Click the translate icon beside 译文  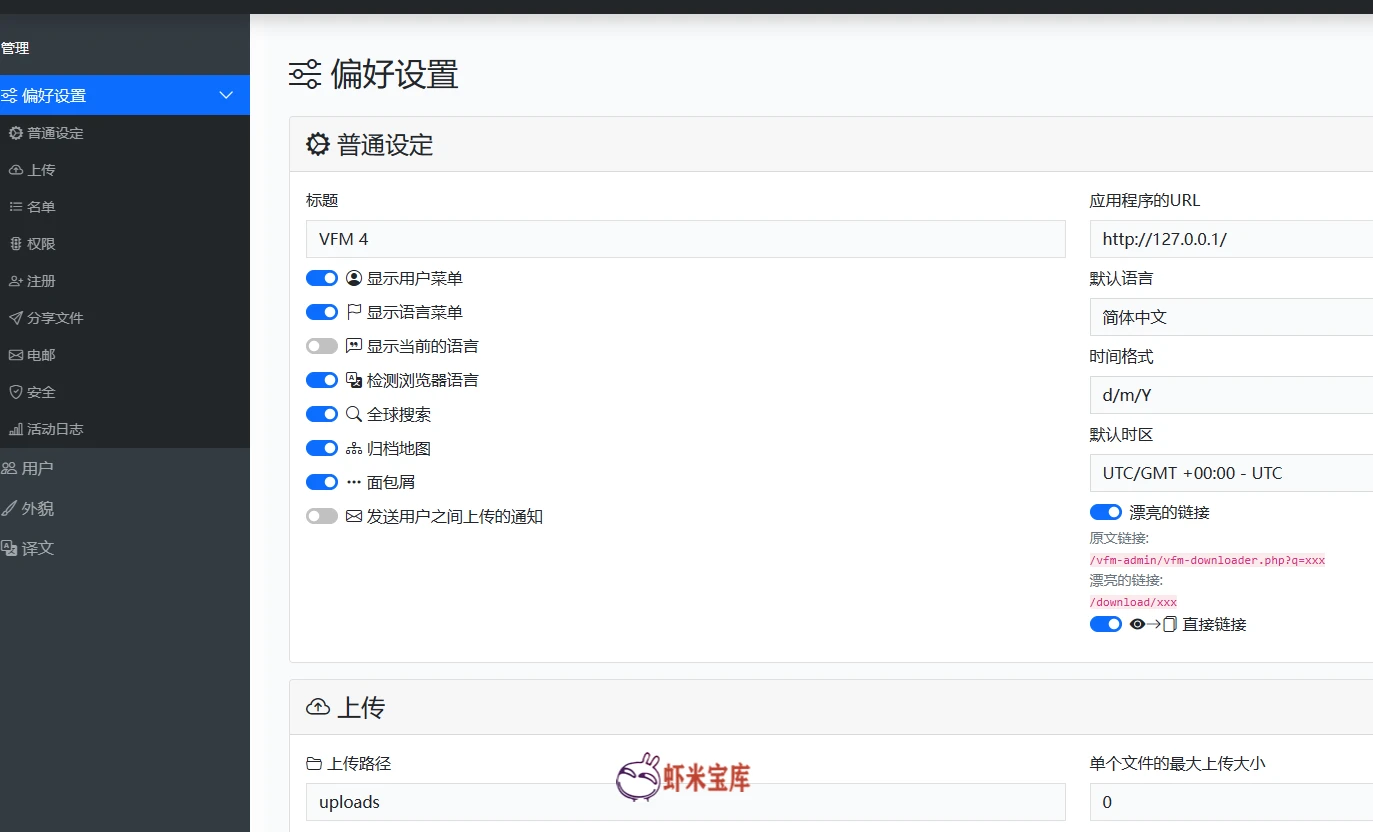[x=9, y=548]
